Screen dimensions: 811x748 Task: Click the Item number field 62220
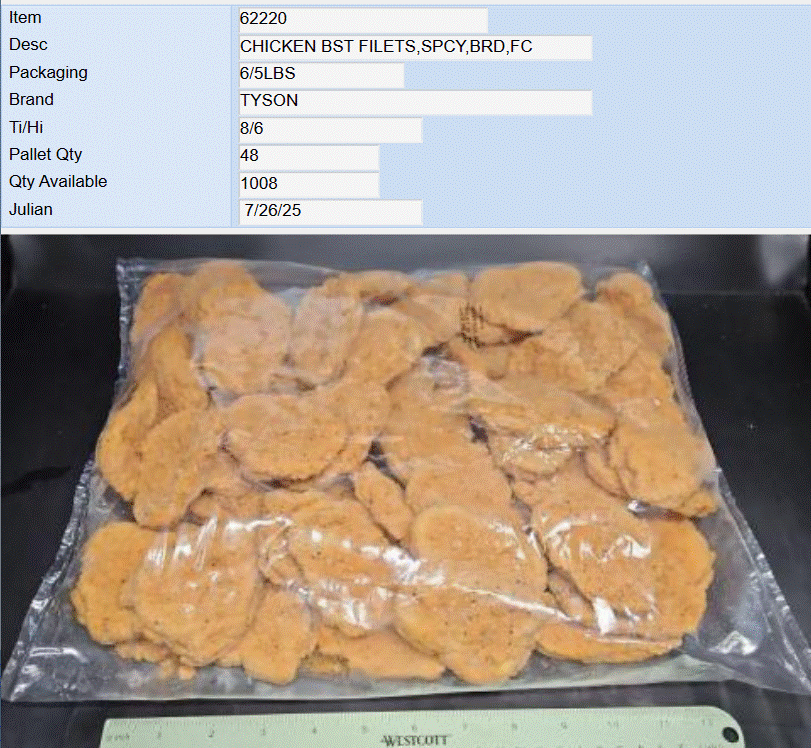click(x=363, y=19)
